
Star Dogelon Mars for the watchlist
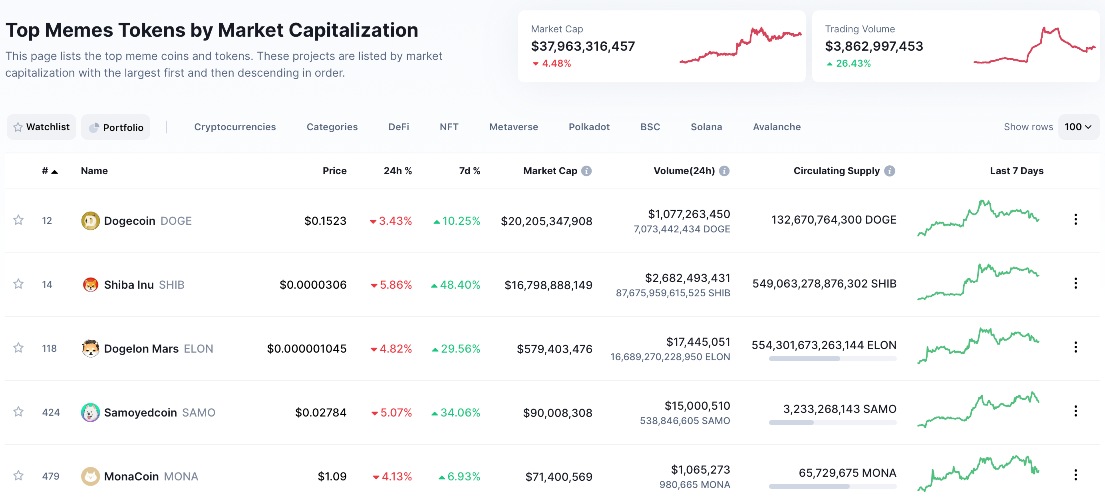tap(18, 348)
